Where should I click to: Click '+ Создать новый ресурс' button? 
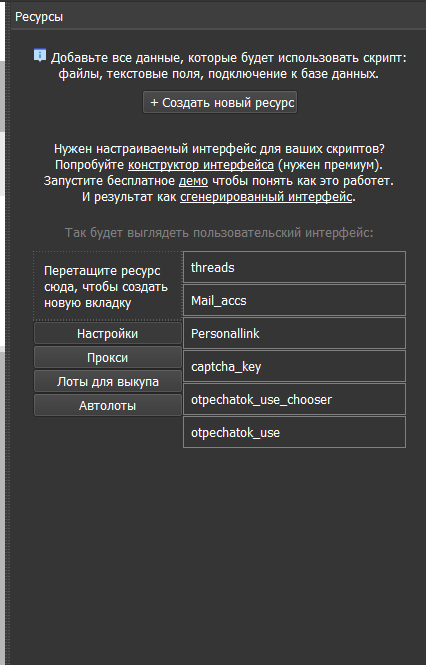pyautogui.click(x=220, y=102)
